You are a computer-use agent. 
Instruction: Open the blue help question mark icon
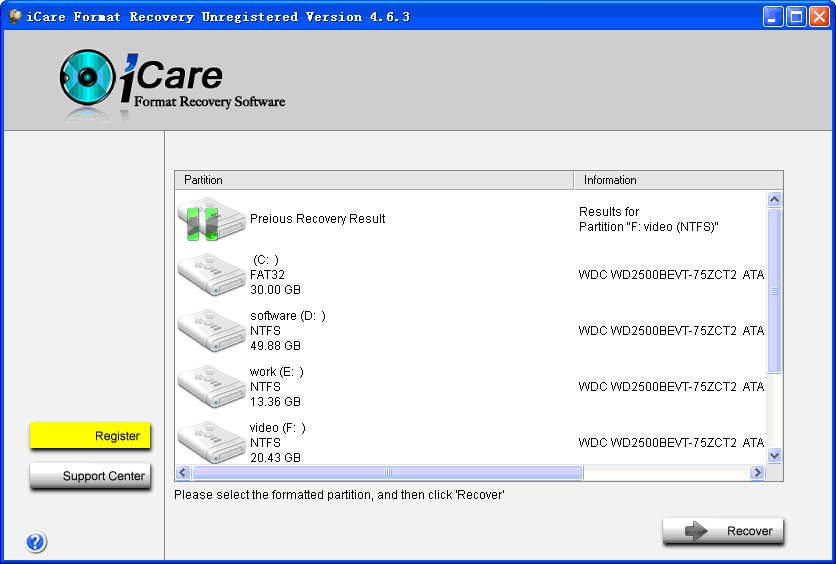[36, 542]
